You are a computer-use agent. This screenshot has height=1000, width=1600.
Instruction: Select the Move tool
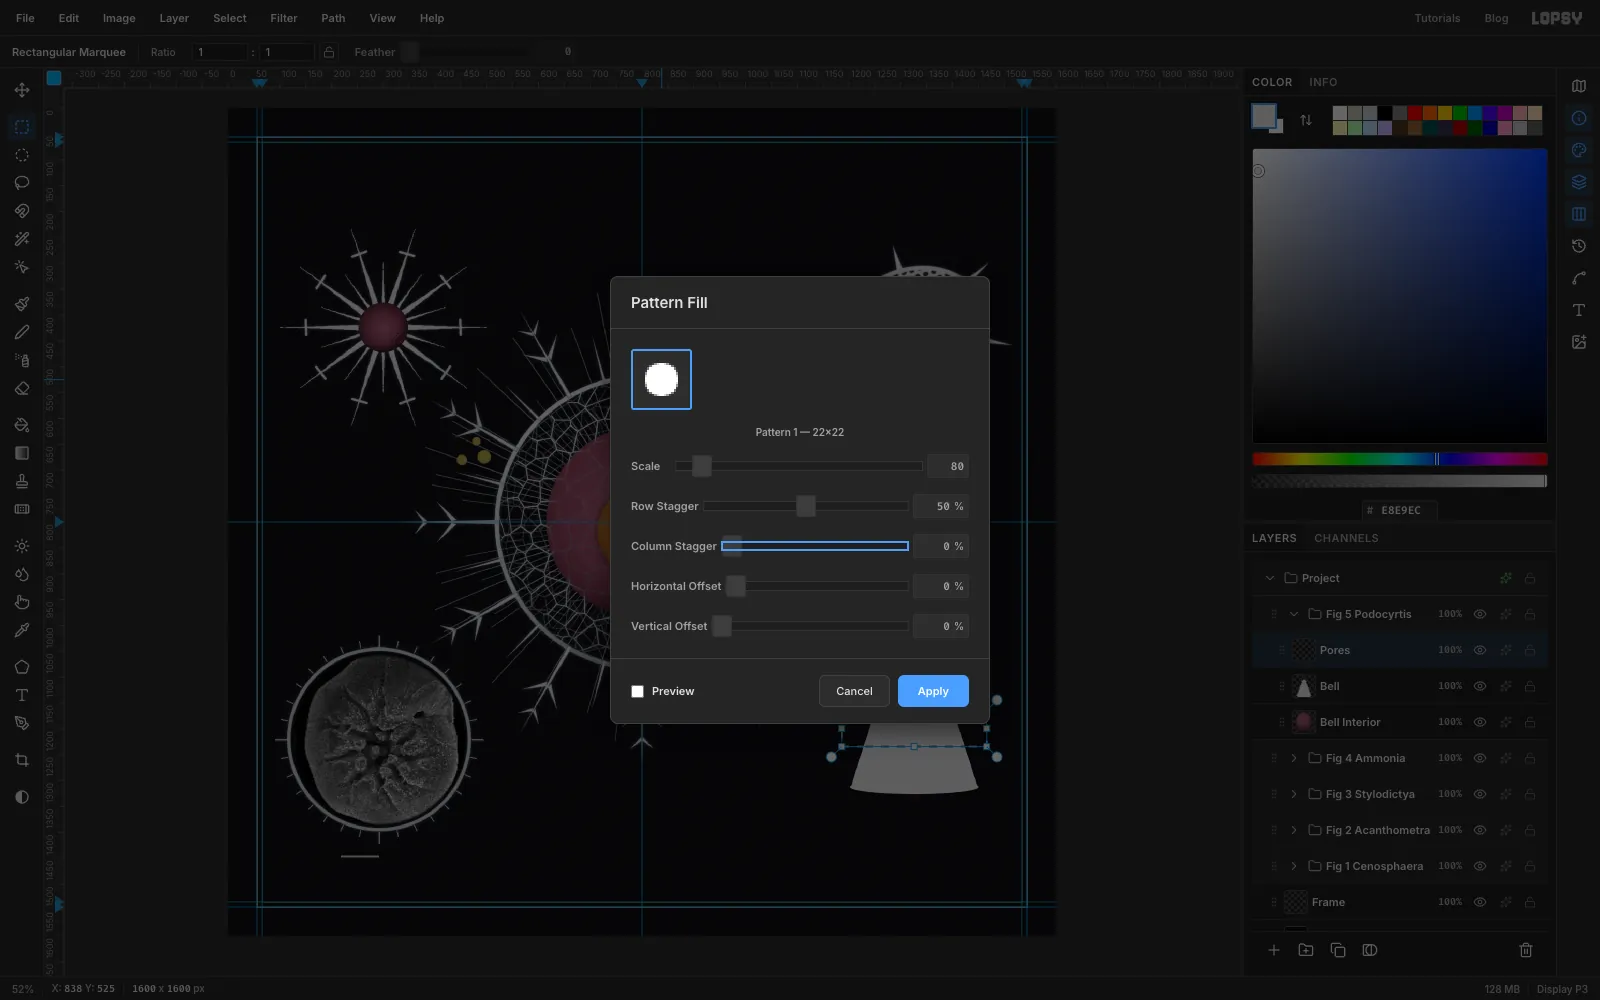tap(22, 90)
